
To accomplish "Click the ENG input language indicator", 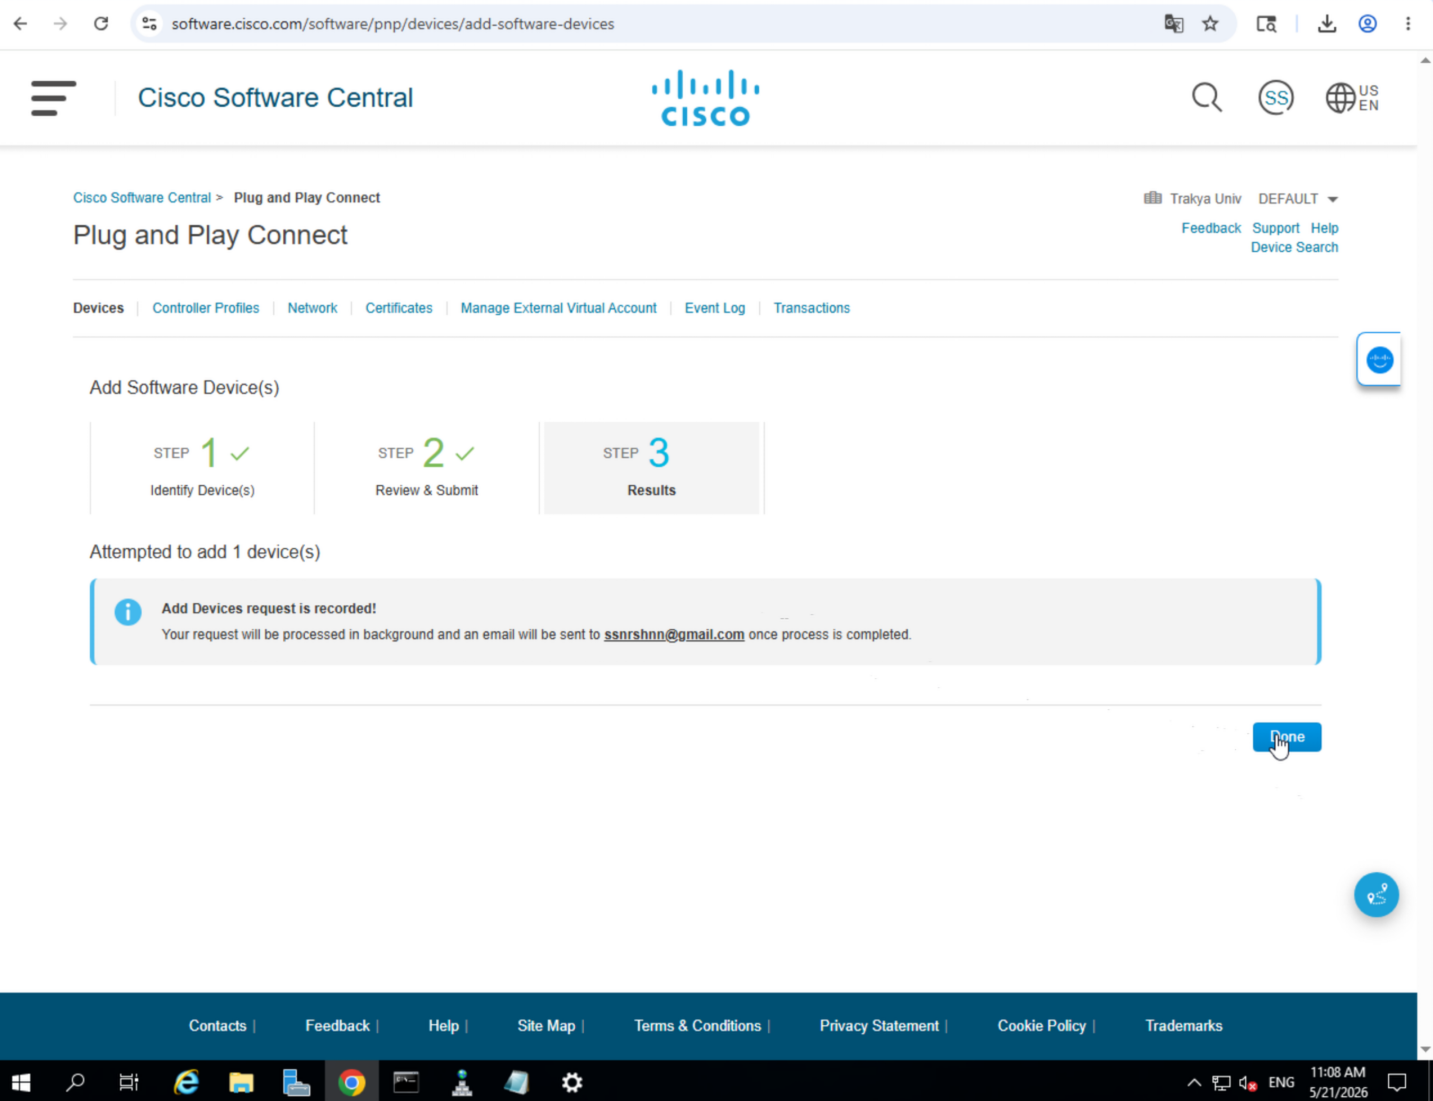I will click(1281, 1082).
